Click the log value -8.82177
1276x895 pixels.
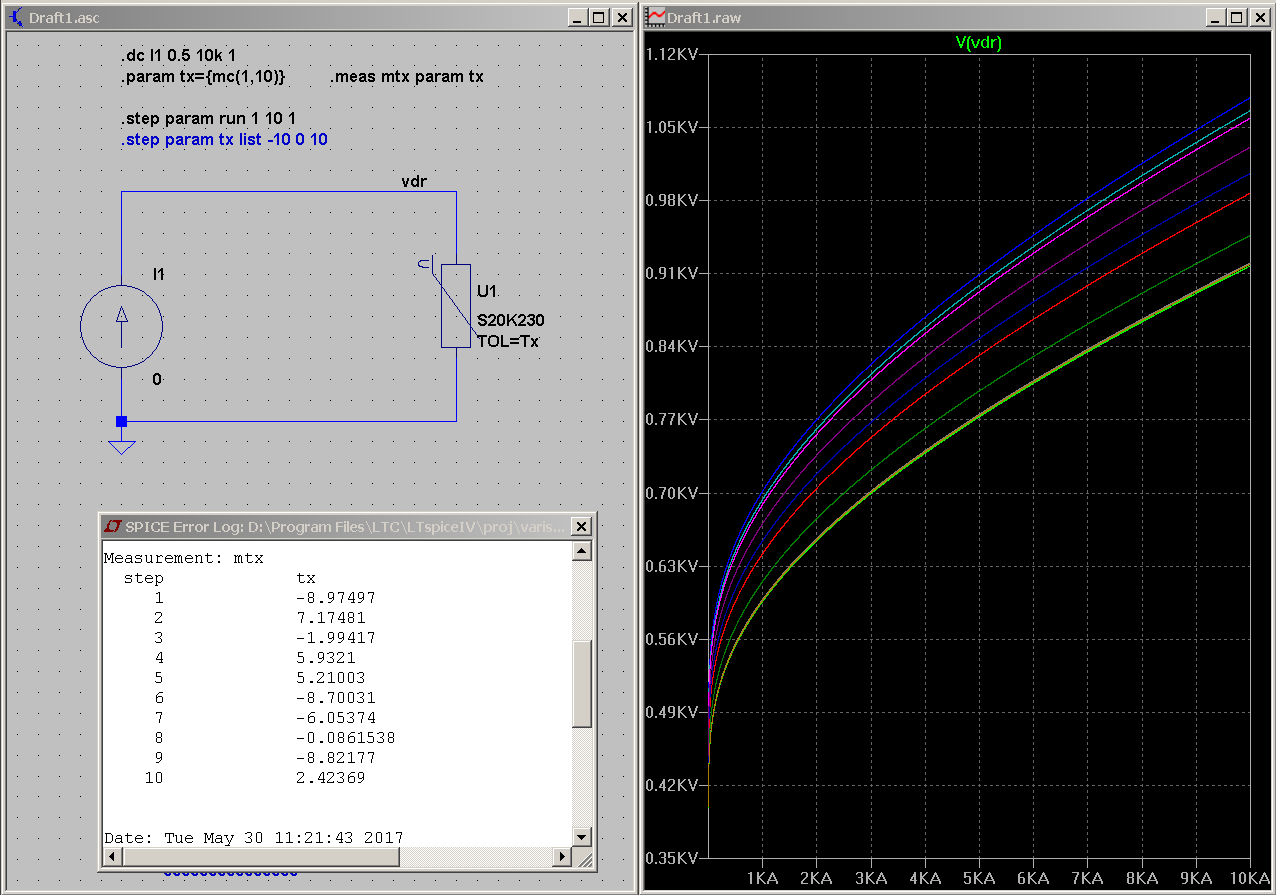[x=336, y=758]
